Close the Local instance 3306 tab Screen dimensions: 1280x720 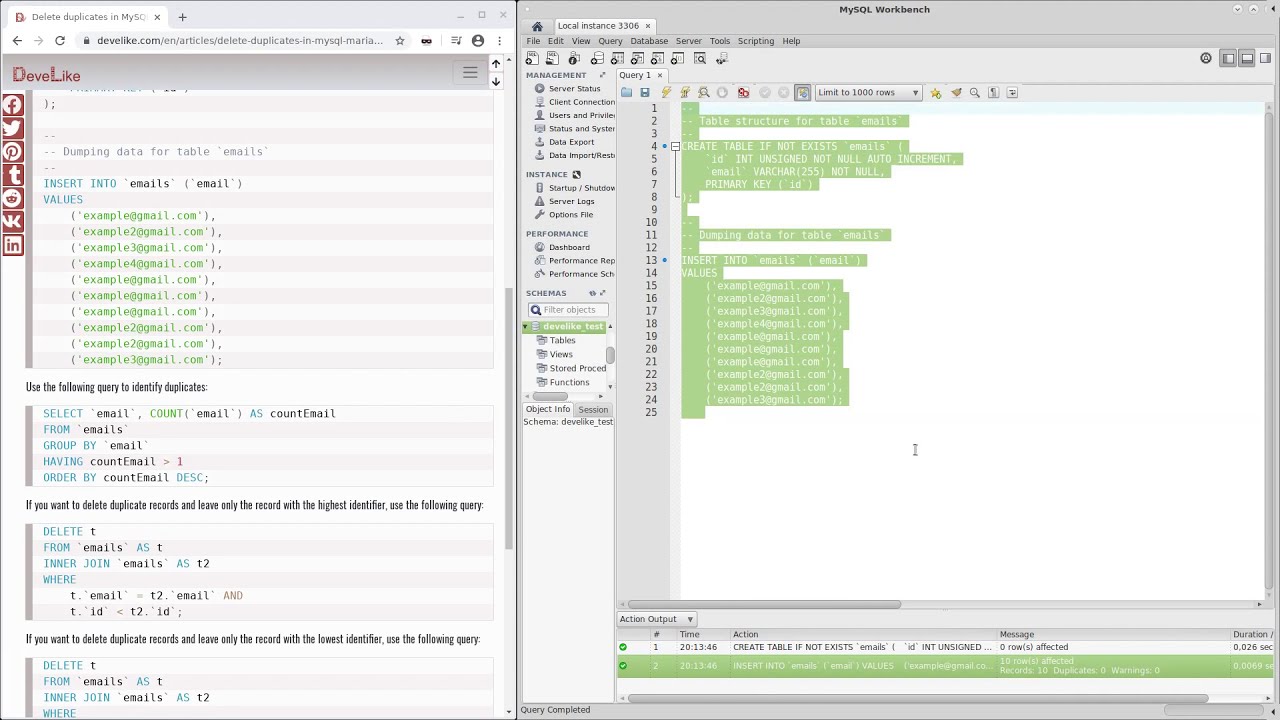point(648,26)
